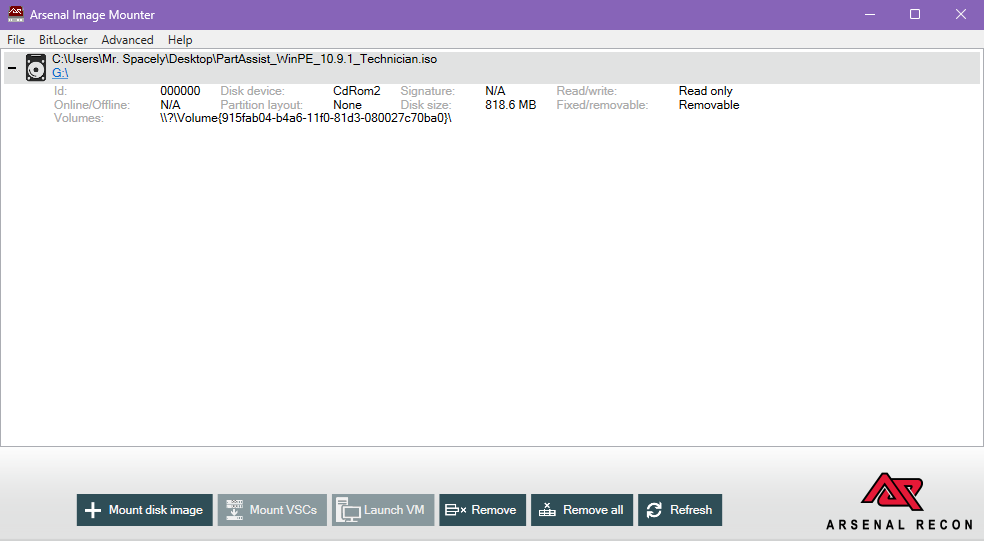
Task: Click the 'Volumes:' label
Action: [78, 118]
